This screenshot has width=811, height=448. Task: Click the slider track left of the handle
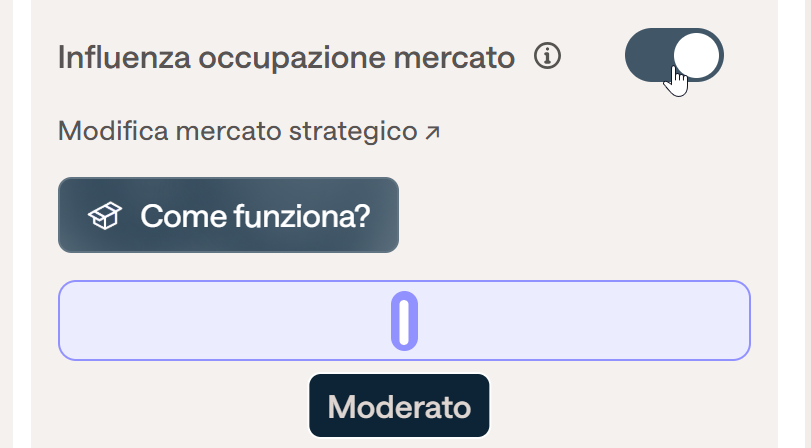225,321
